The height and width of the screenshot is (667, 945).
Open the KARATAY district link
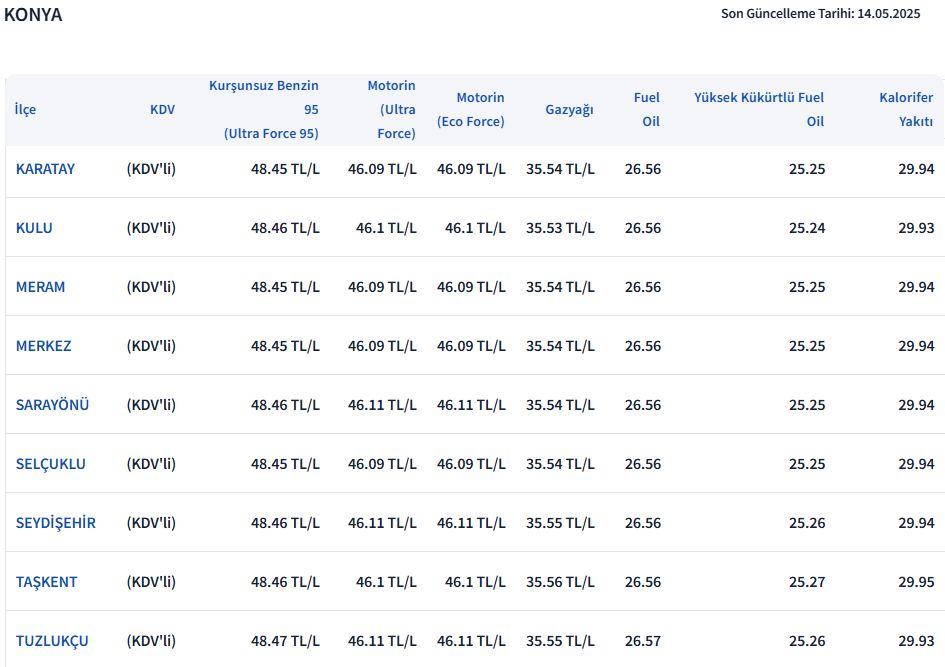(45, 169)
